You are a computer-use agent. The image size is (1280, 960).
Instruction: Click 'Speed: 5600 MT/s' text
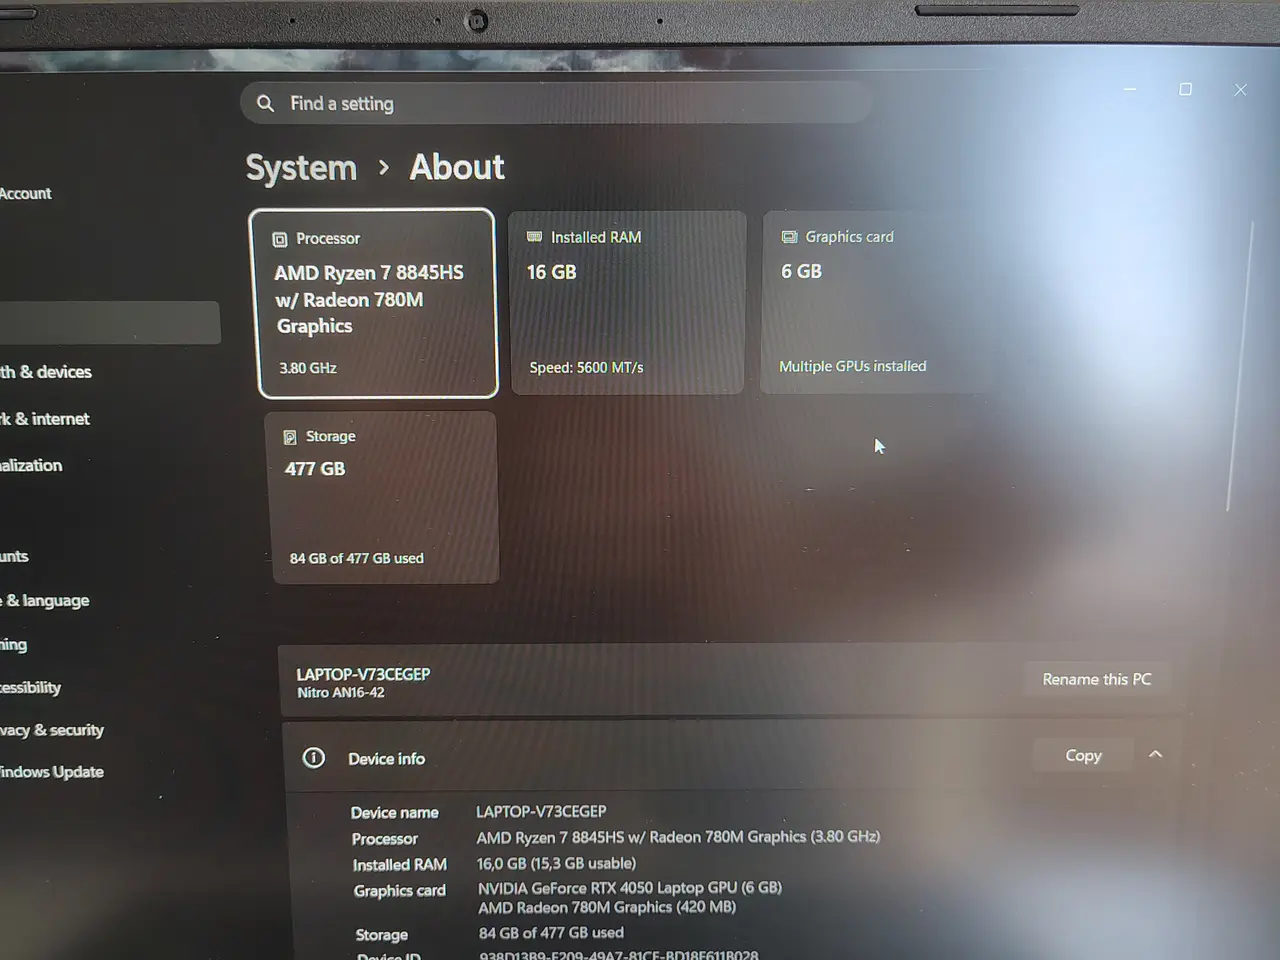coord(586,368)
